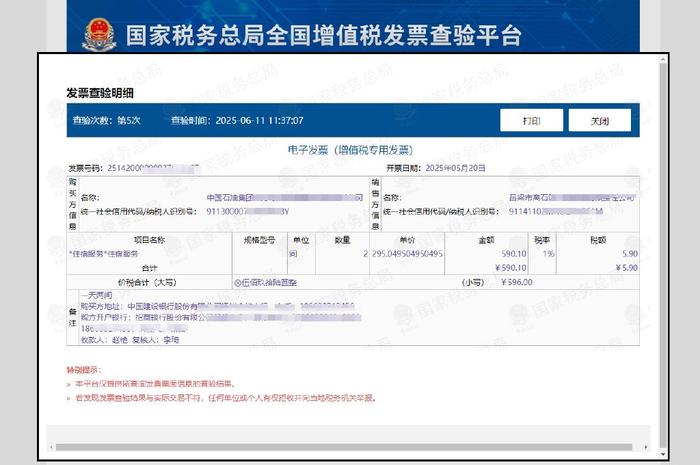Click the unit price 295.049504950495
The image size is (700, 465).
[407, 253]
